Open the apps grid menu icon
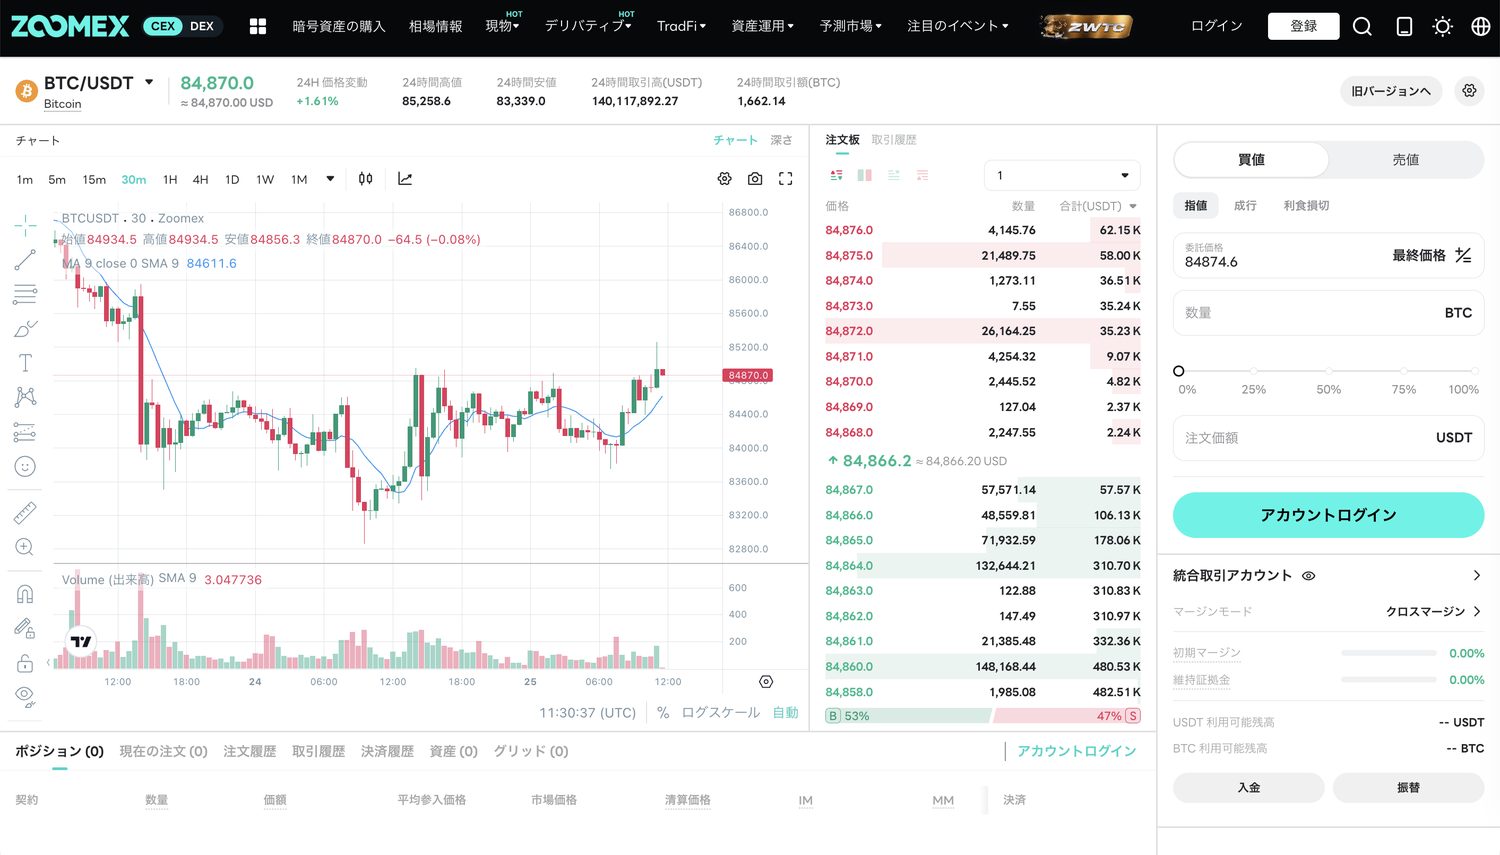This screenshot has width=1500, height=855. coord(258,27)
